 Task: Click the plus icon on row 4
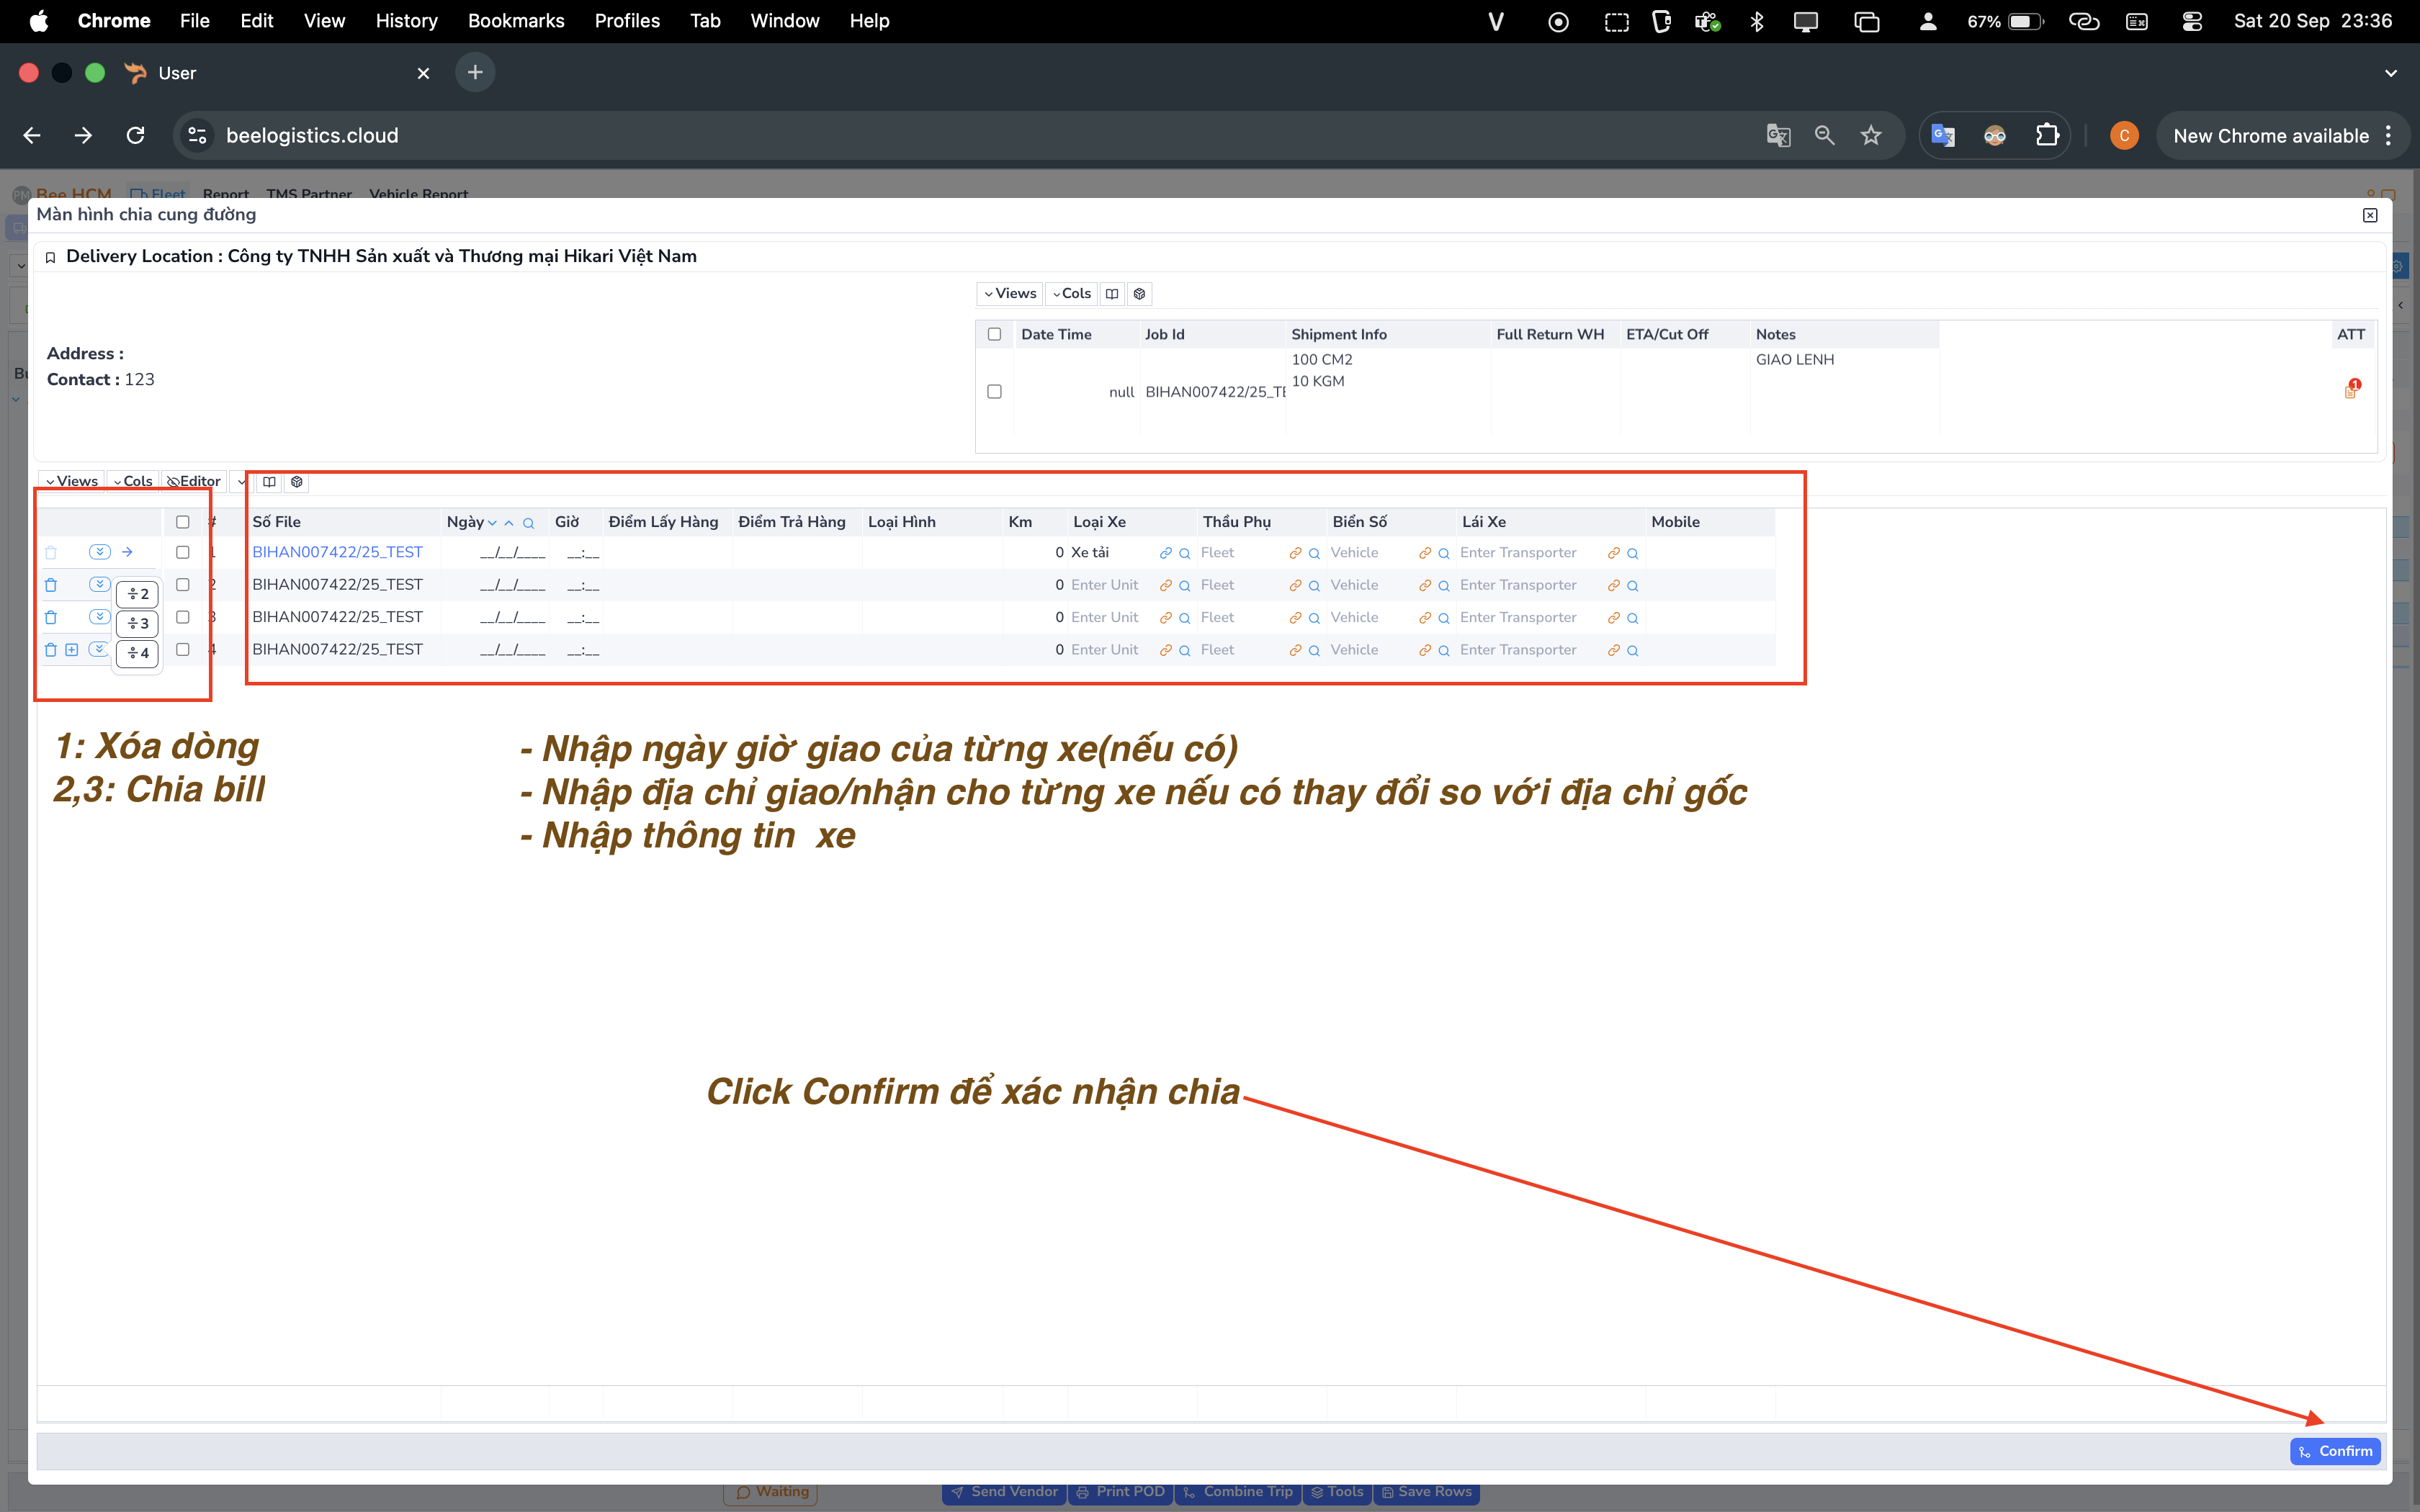(72, 650)
